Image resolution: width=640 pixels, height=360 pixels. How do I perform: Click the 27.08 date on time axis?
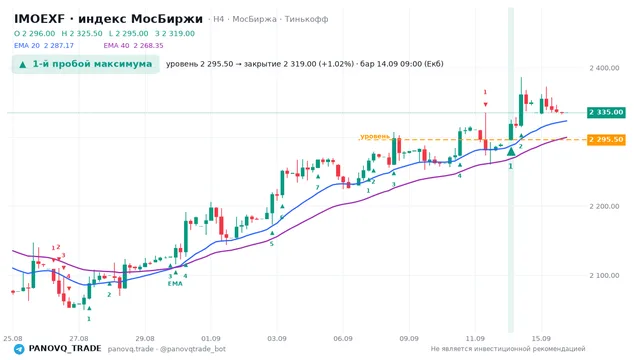tap(79, 338)
